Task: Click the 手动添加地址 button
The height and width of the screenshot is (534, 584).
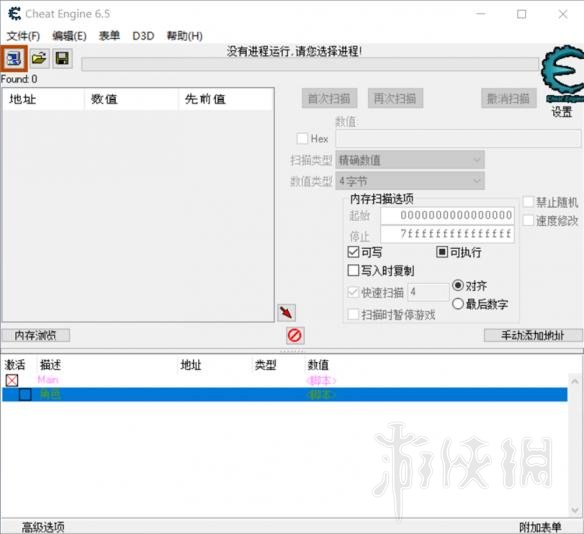Action: click(533, 336)
